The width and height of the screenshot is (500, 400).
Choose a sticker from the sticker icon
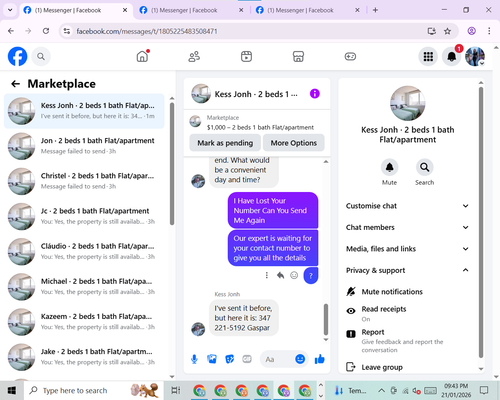pyautogui.click(x=229, y=359)
